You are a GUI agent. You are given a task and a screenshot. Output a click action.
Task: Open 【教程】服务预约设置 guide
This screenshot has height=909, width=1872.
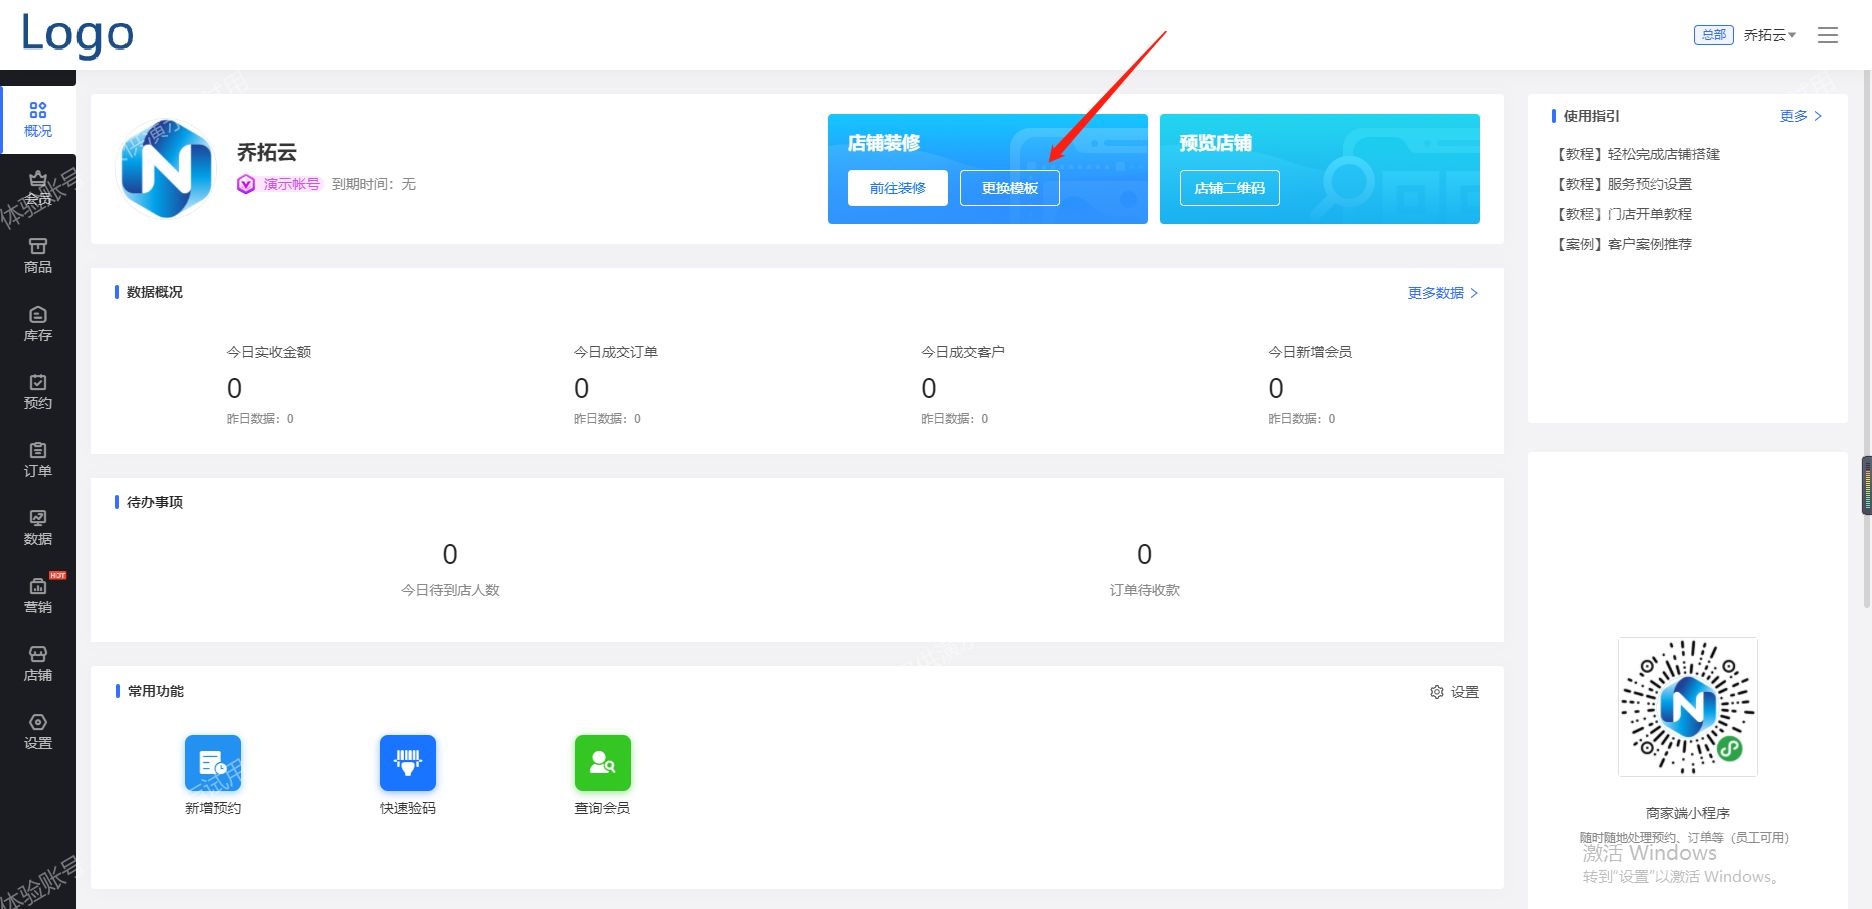click(1622, 184)
